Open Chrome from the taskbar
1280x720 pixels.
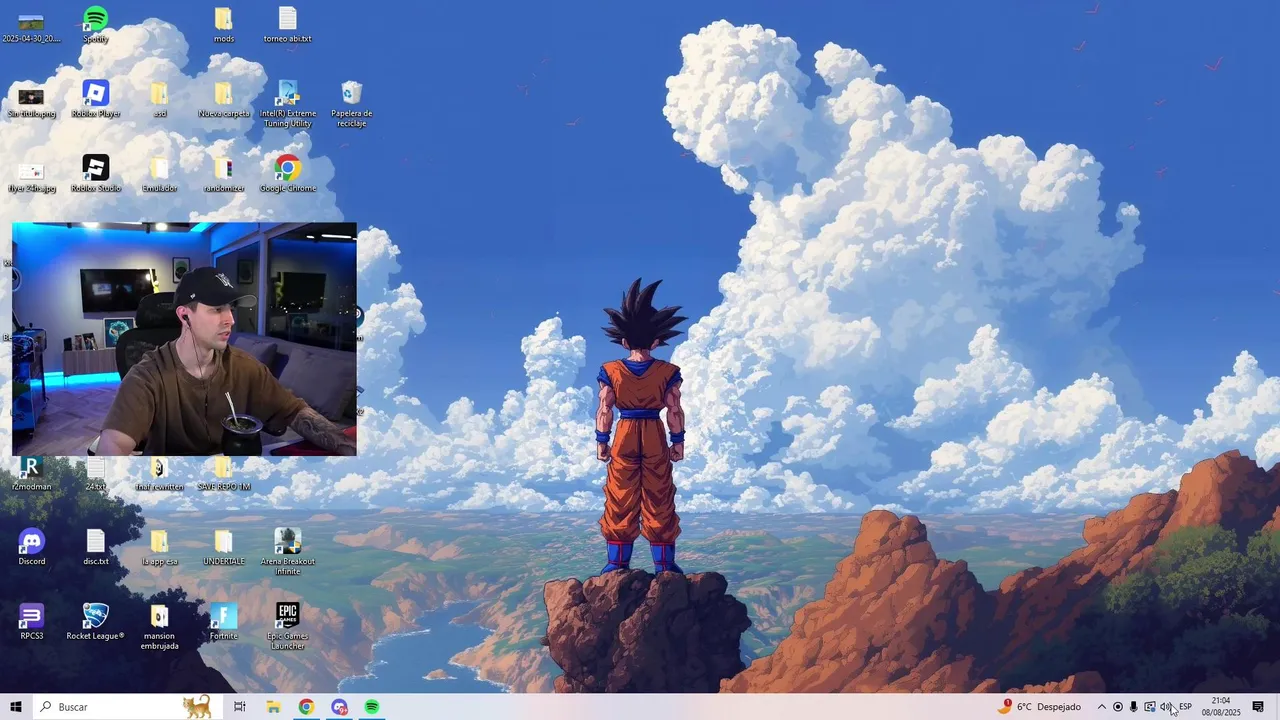tap(306, 707)
